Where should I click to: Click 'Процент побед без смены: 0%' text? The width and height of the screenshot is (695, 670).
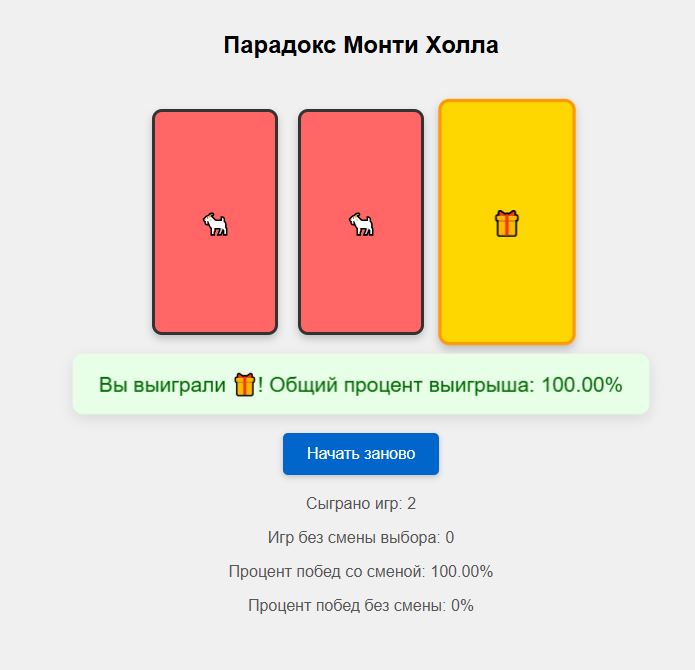(x=361, y=605)
